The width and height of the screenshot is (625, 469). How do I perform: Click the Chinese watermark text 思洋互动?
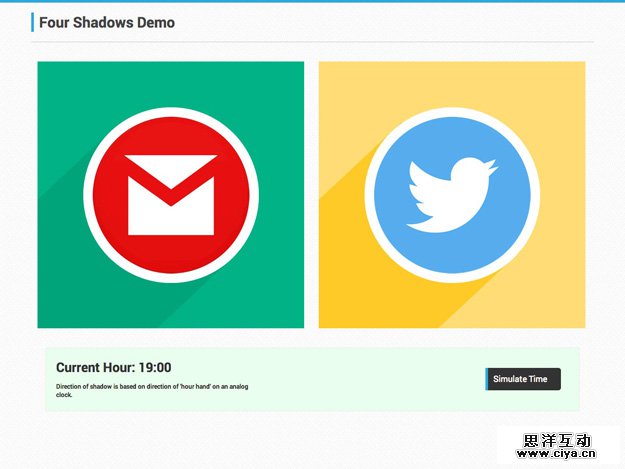click(x=556, y=439)
